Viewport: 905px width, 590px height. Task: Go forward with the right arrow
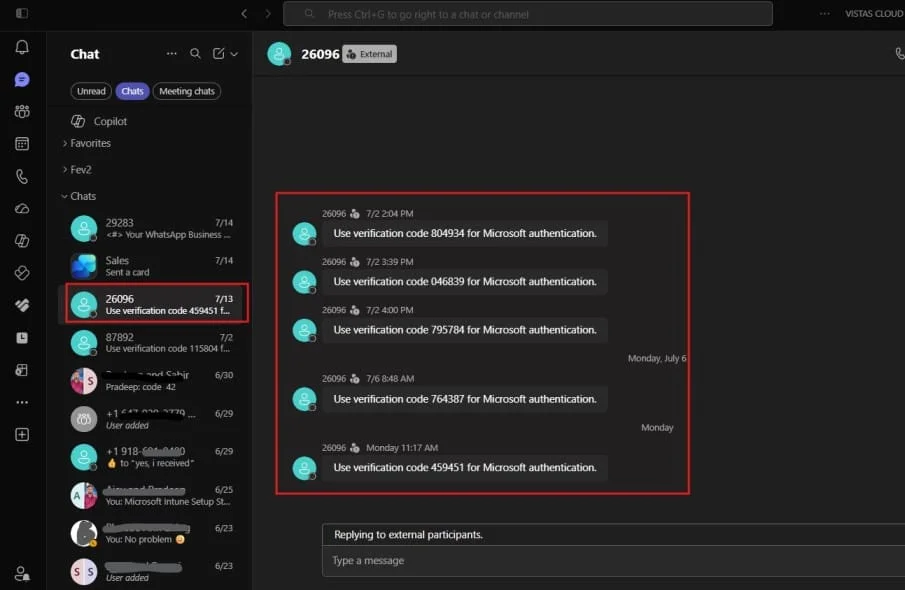(x=268, y=13)
